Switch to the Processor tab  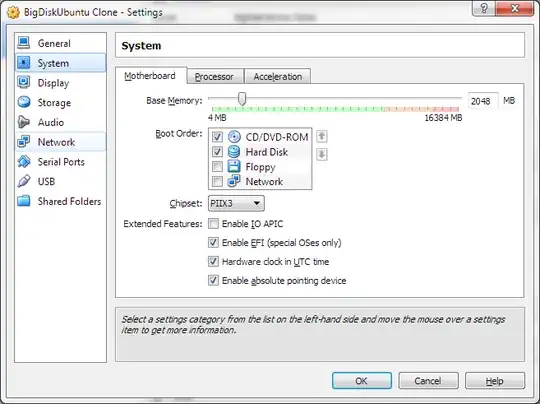coord(214,76)
